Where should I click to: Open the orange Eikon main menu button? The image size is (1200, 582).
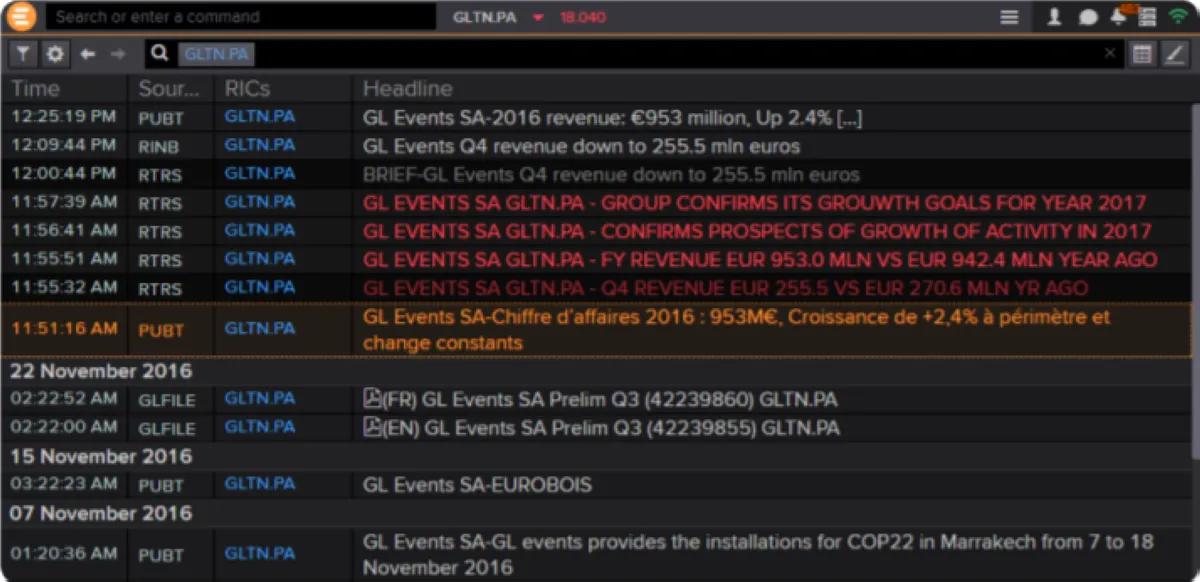(x=21, y=17)
